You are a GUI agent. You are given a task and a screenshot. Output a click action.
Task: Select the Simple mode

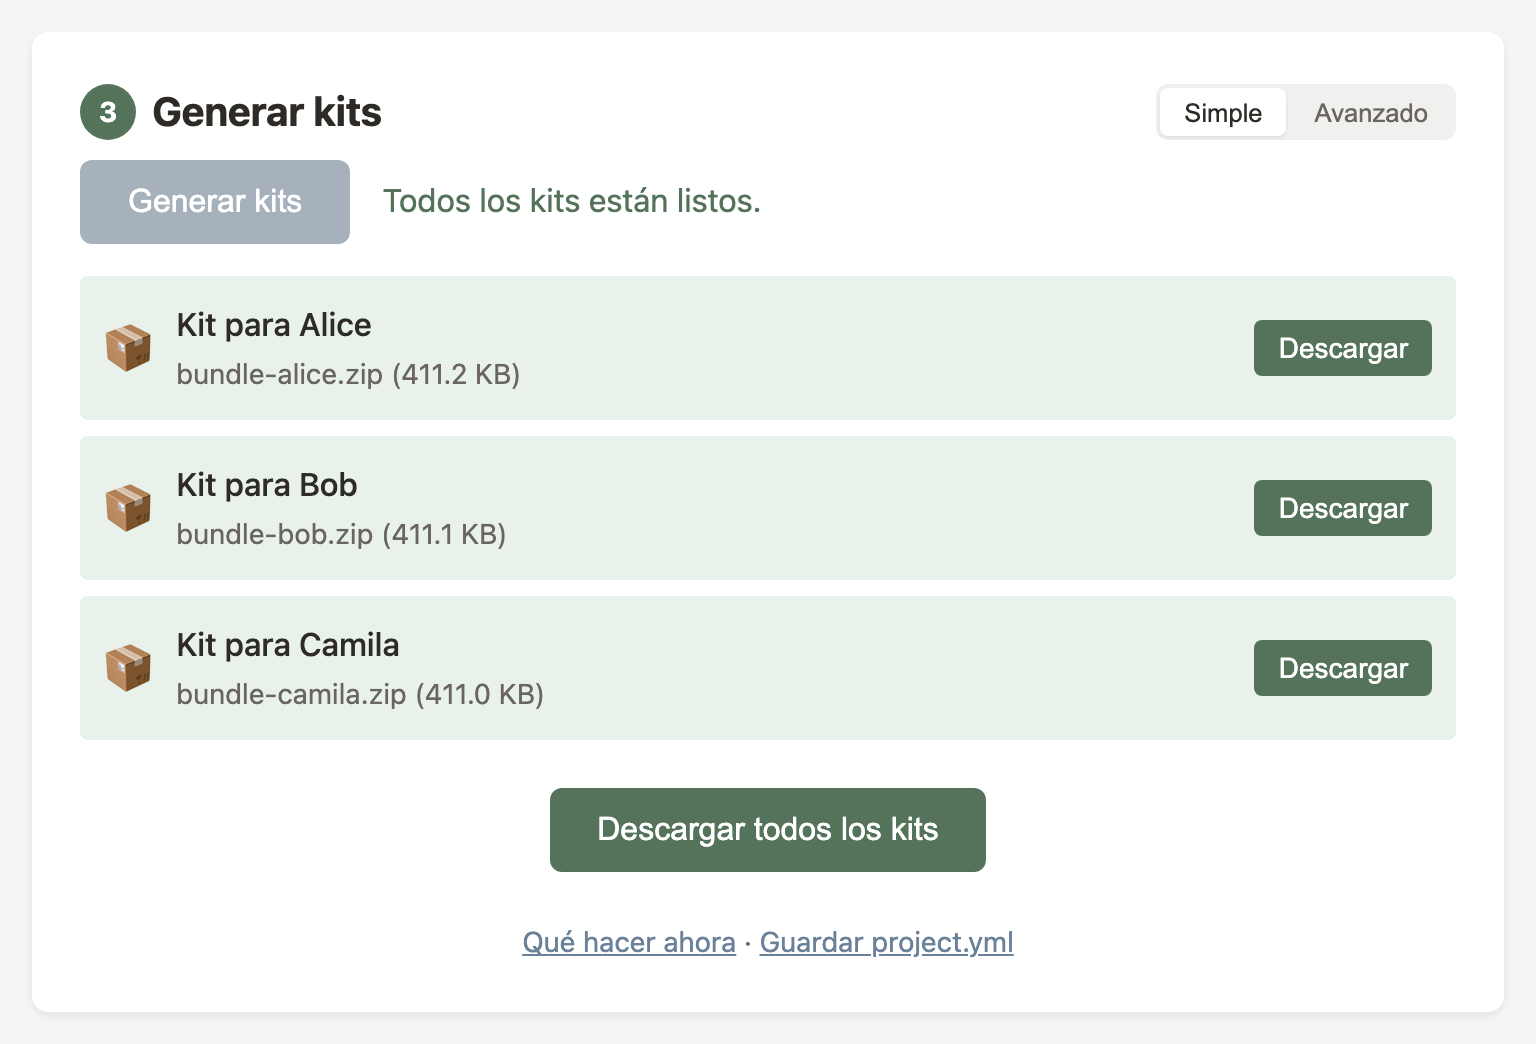pos(1222,112)
